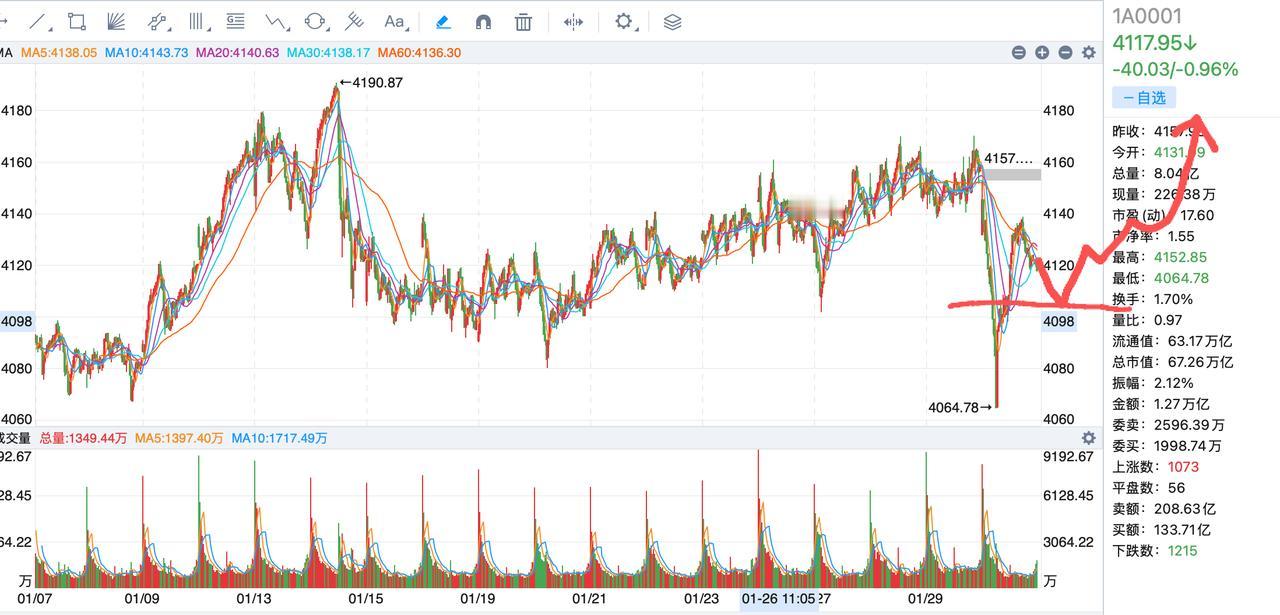Viewport: 1280px width, 615px height.
Task: Remove stock from watchlist via 自选
Action: (1144, 97)
